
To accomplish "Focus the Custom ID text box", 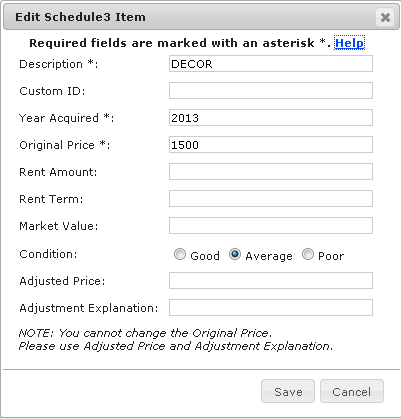I will pos(271,91).
